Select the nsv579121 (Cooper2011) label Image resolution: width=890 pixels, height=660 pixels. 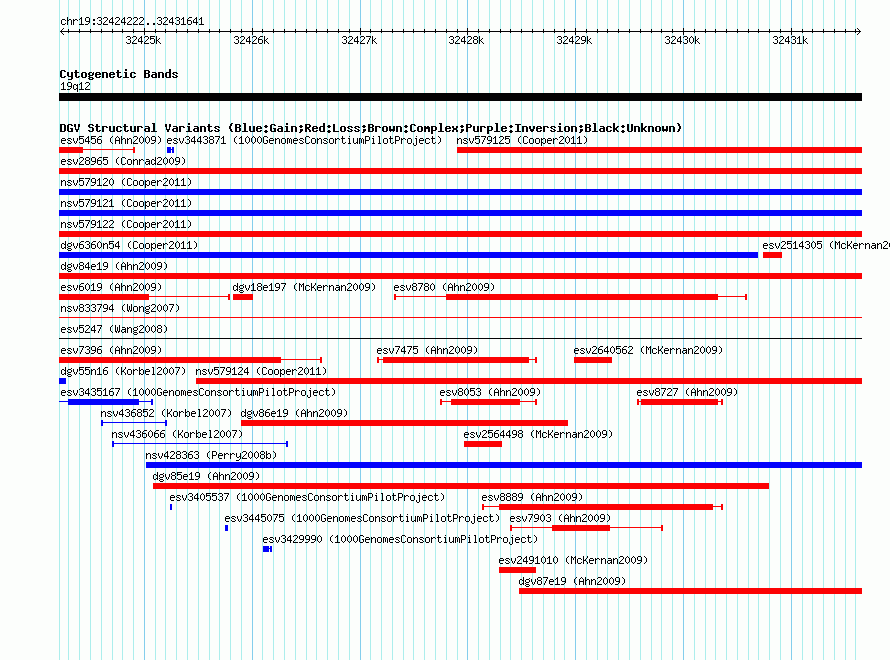126,203
